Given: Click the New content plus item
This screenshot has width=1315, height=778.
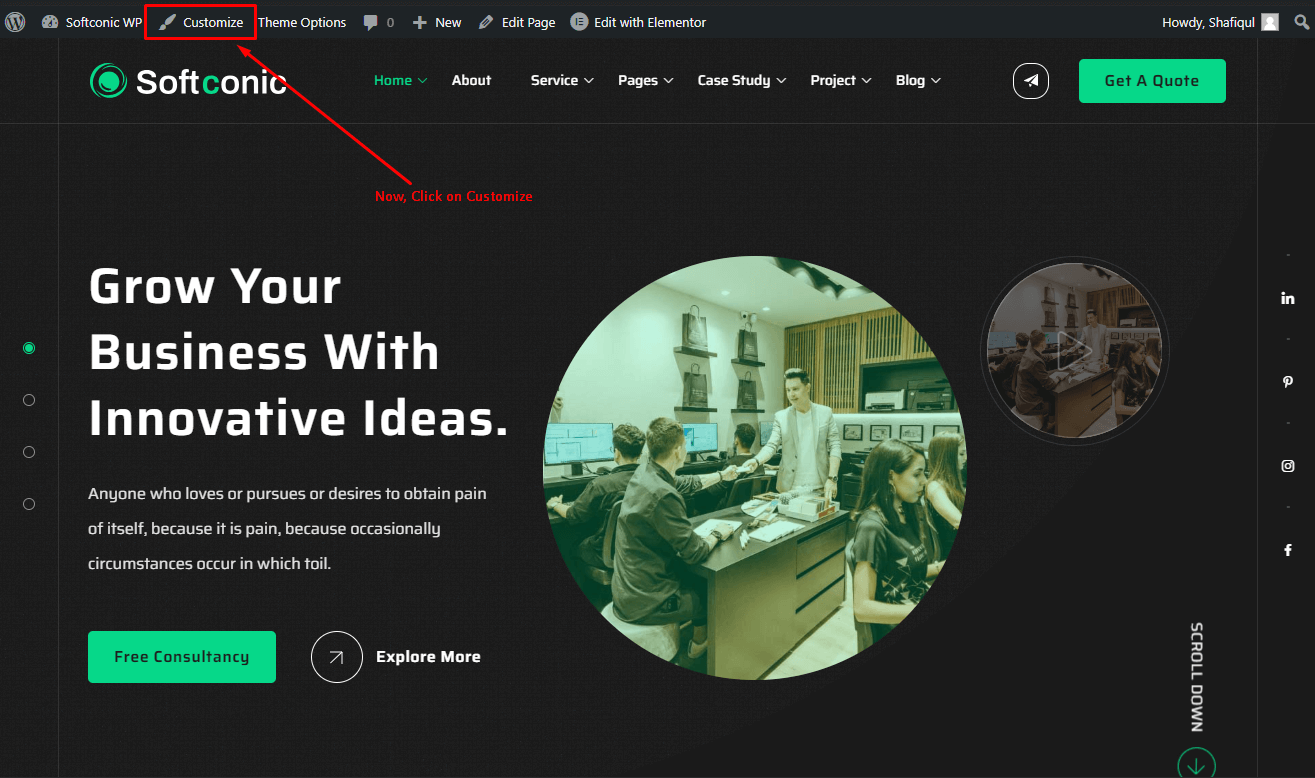Looking at the screenshot, I should coord(437,22).
